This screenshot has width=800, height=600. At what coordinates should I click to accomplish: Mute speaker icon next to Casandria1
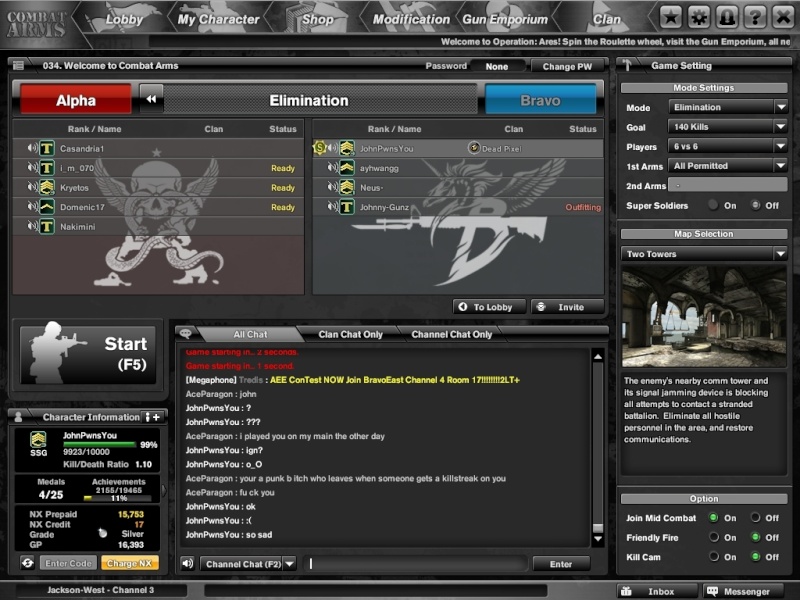click(32, 148)
